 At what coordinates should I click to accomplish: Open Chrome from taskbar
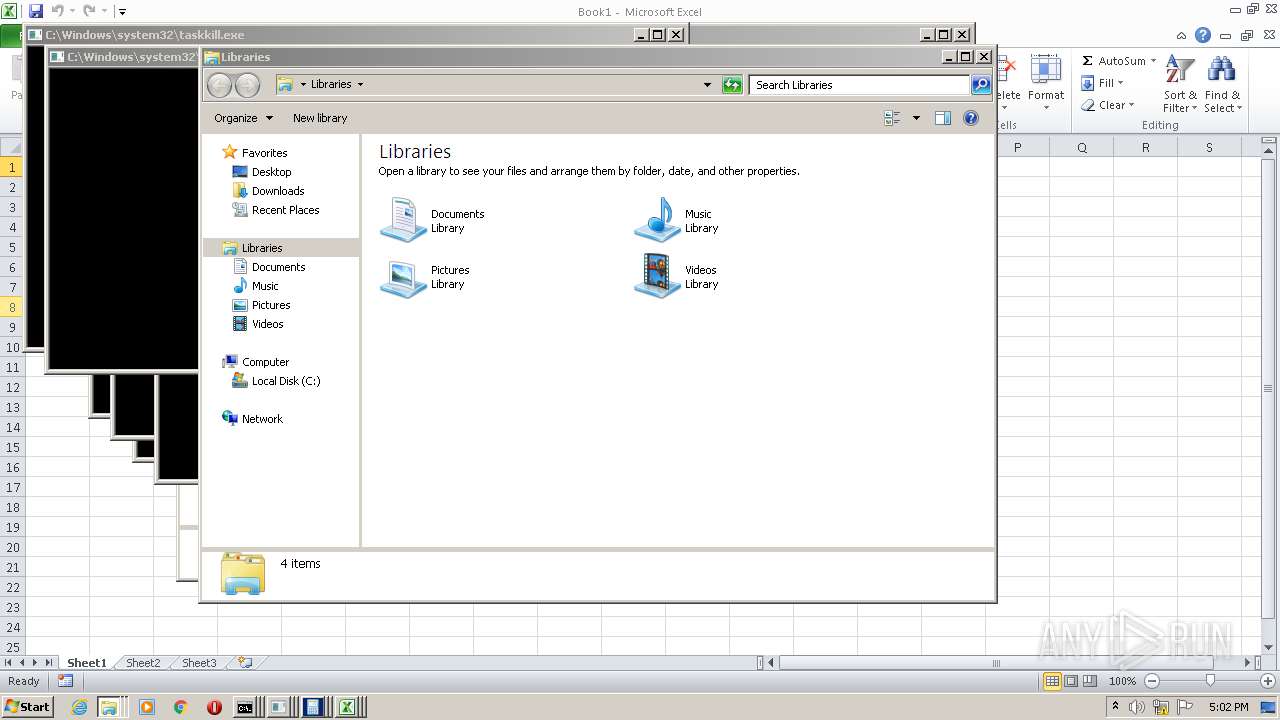click(x=180, y=707)
